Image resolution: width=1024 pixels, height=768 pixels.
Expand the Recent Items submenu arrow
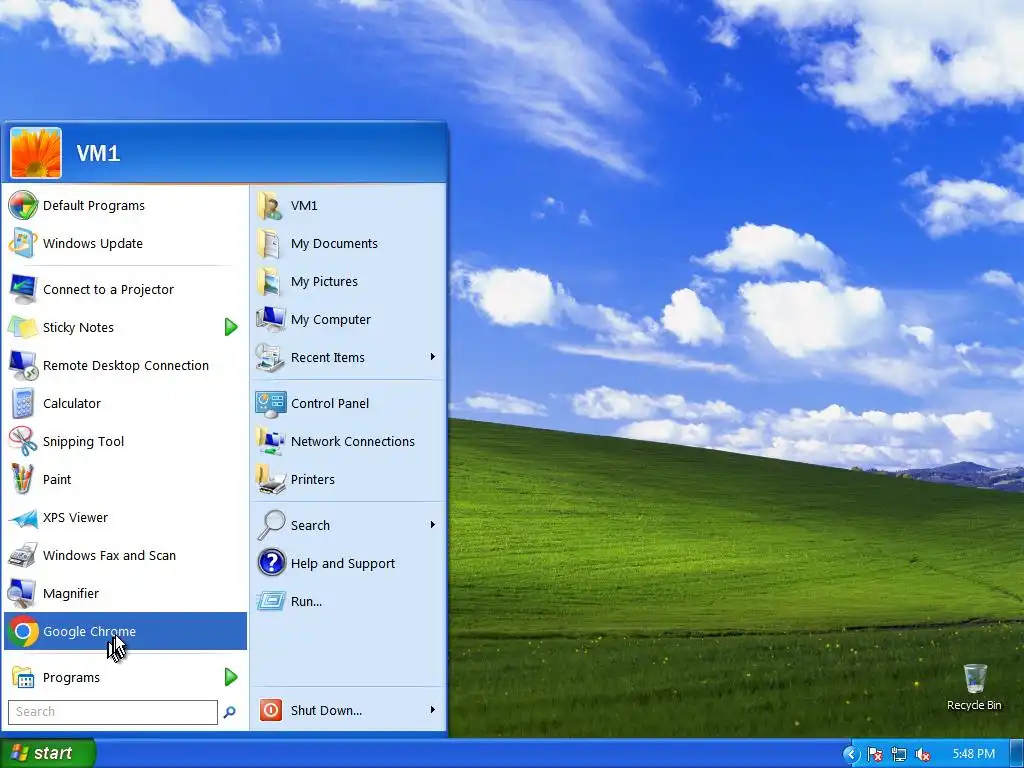432,357
